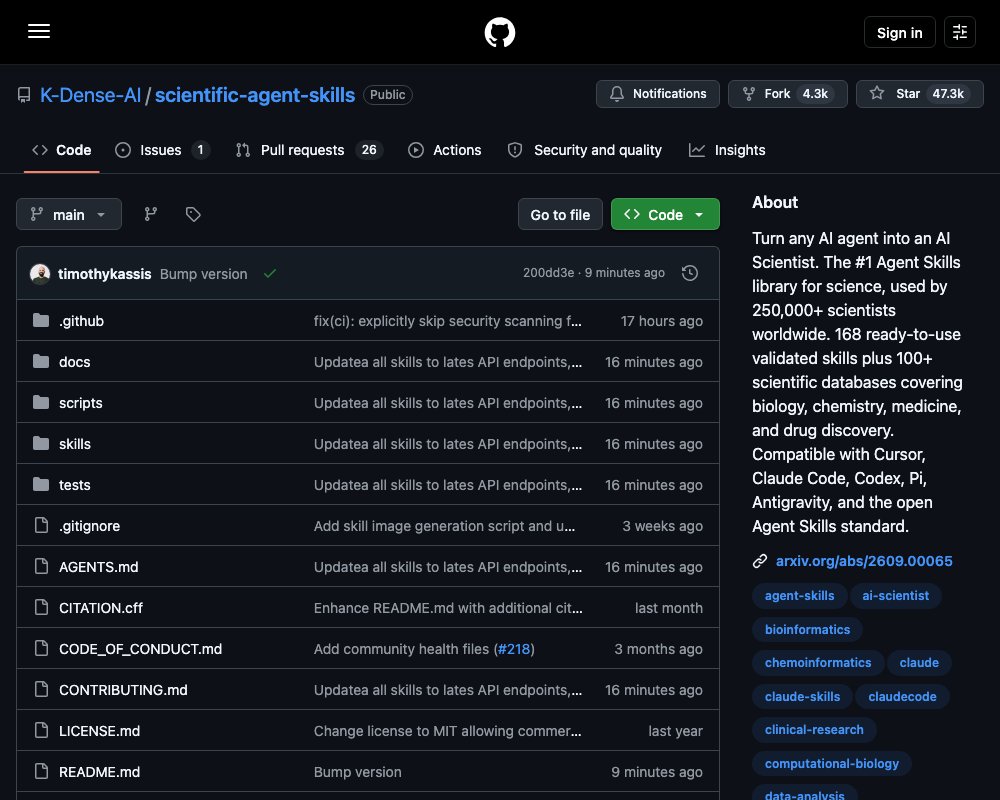Image resolution: width=1000 pixels, height=800 pixels.
Task: Fork the repository
Action: coord(787,94)
